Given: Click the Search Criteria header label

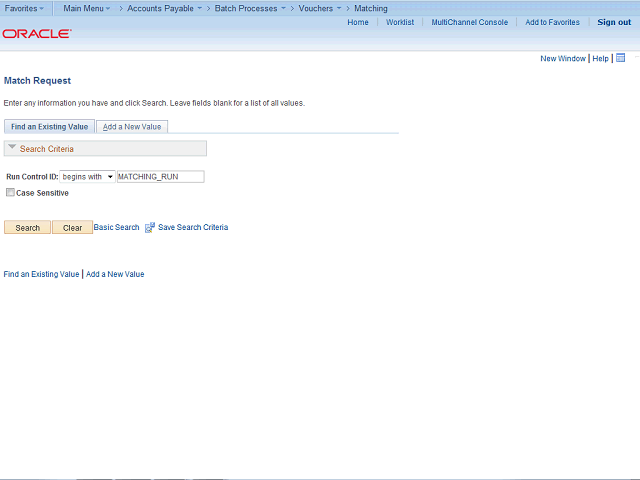Looking at the screenshot, I should (x=47, y=149).
